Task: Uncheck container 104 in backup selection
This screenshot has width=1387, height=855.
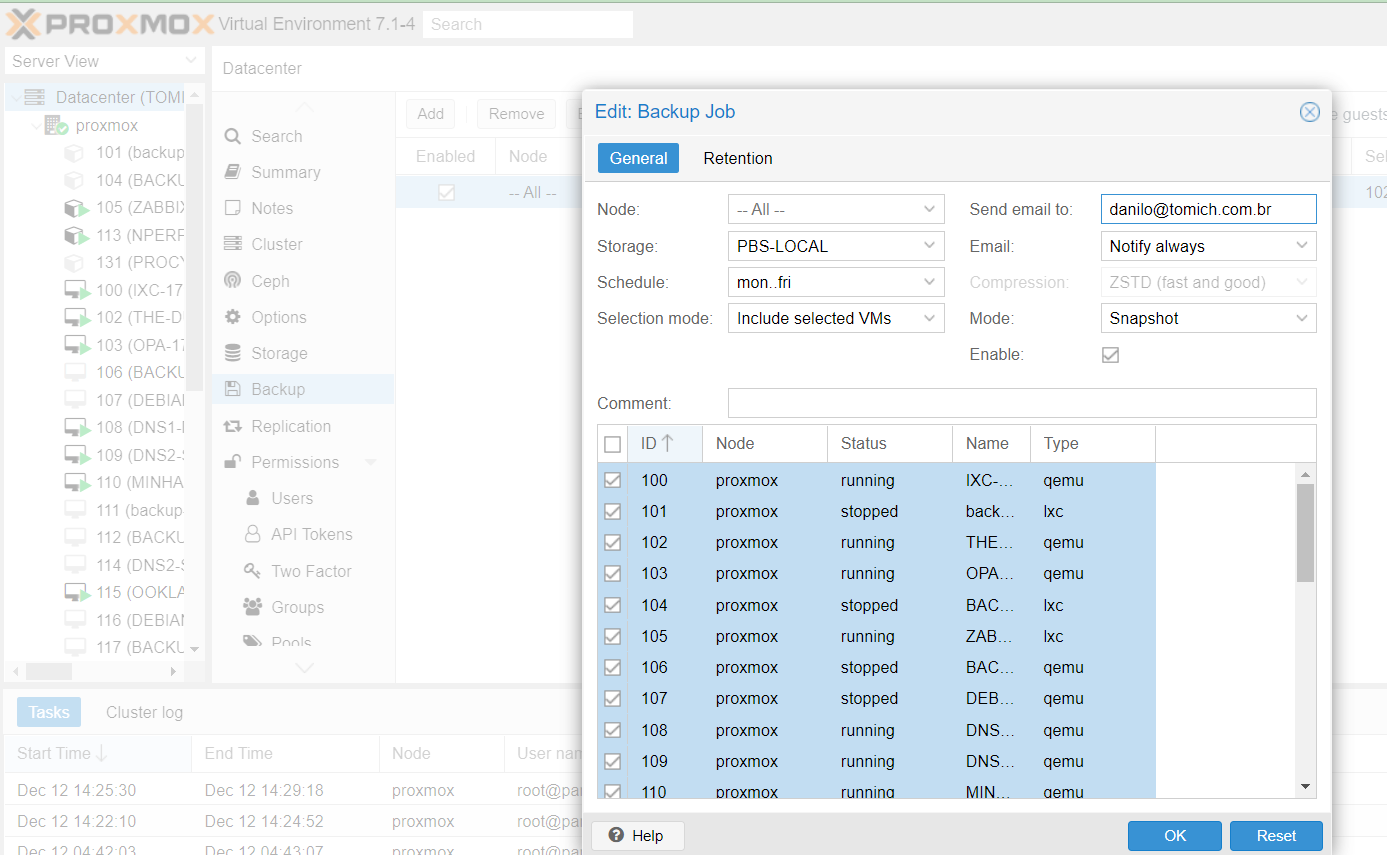Action: [x=613, y=605]
